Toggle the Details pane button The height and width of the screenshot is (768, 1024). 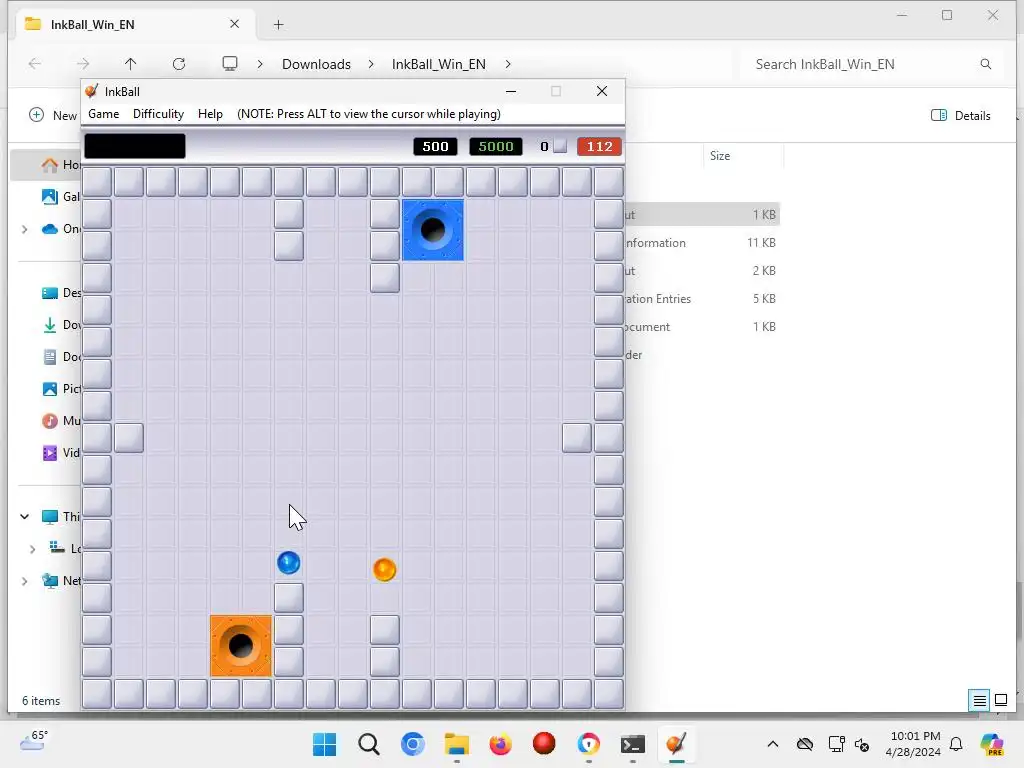[x=960, y=116]
